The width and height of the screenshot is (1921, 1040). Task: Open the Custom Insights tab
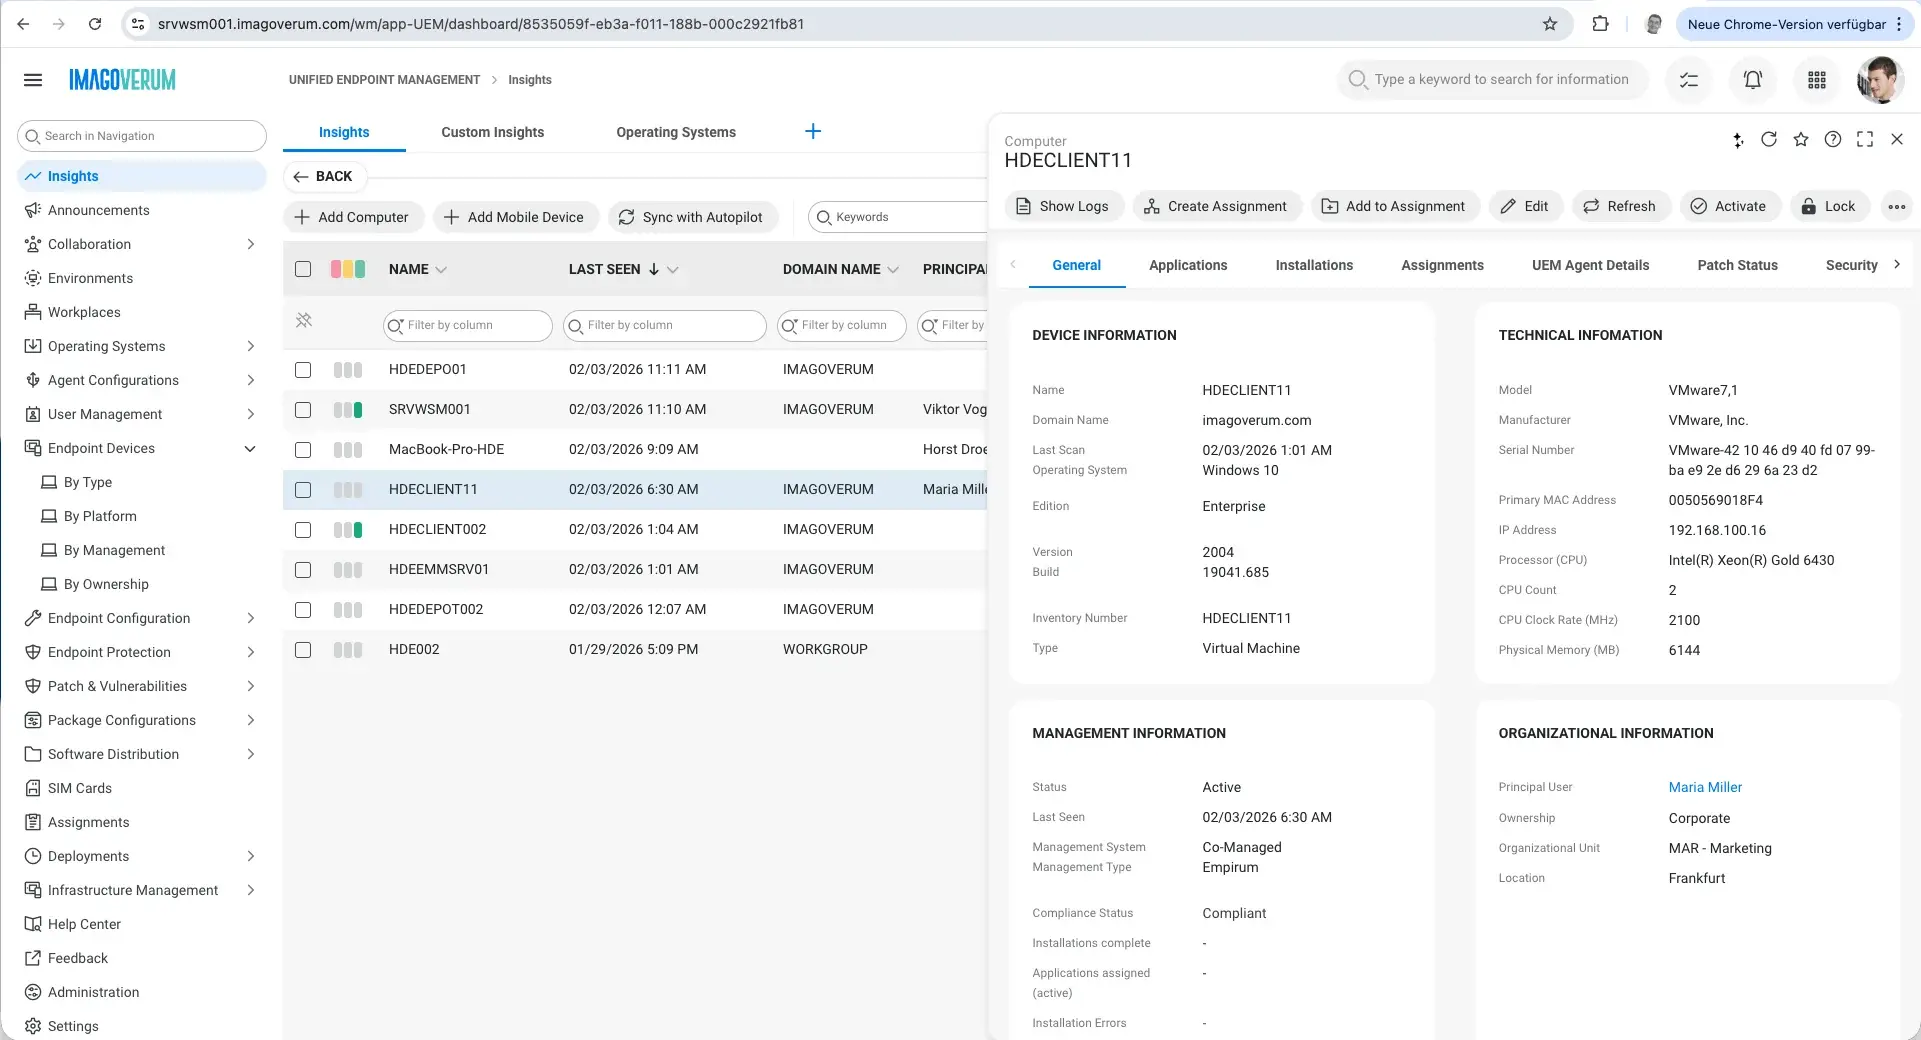492,132
